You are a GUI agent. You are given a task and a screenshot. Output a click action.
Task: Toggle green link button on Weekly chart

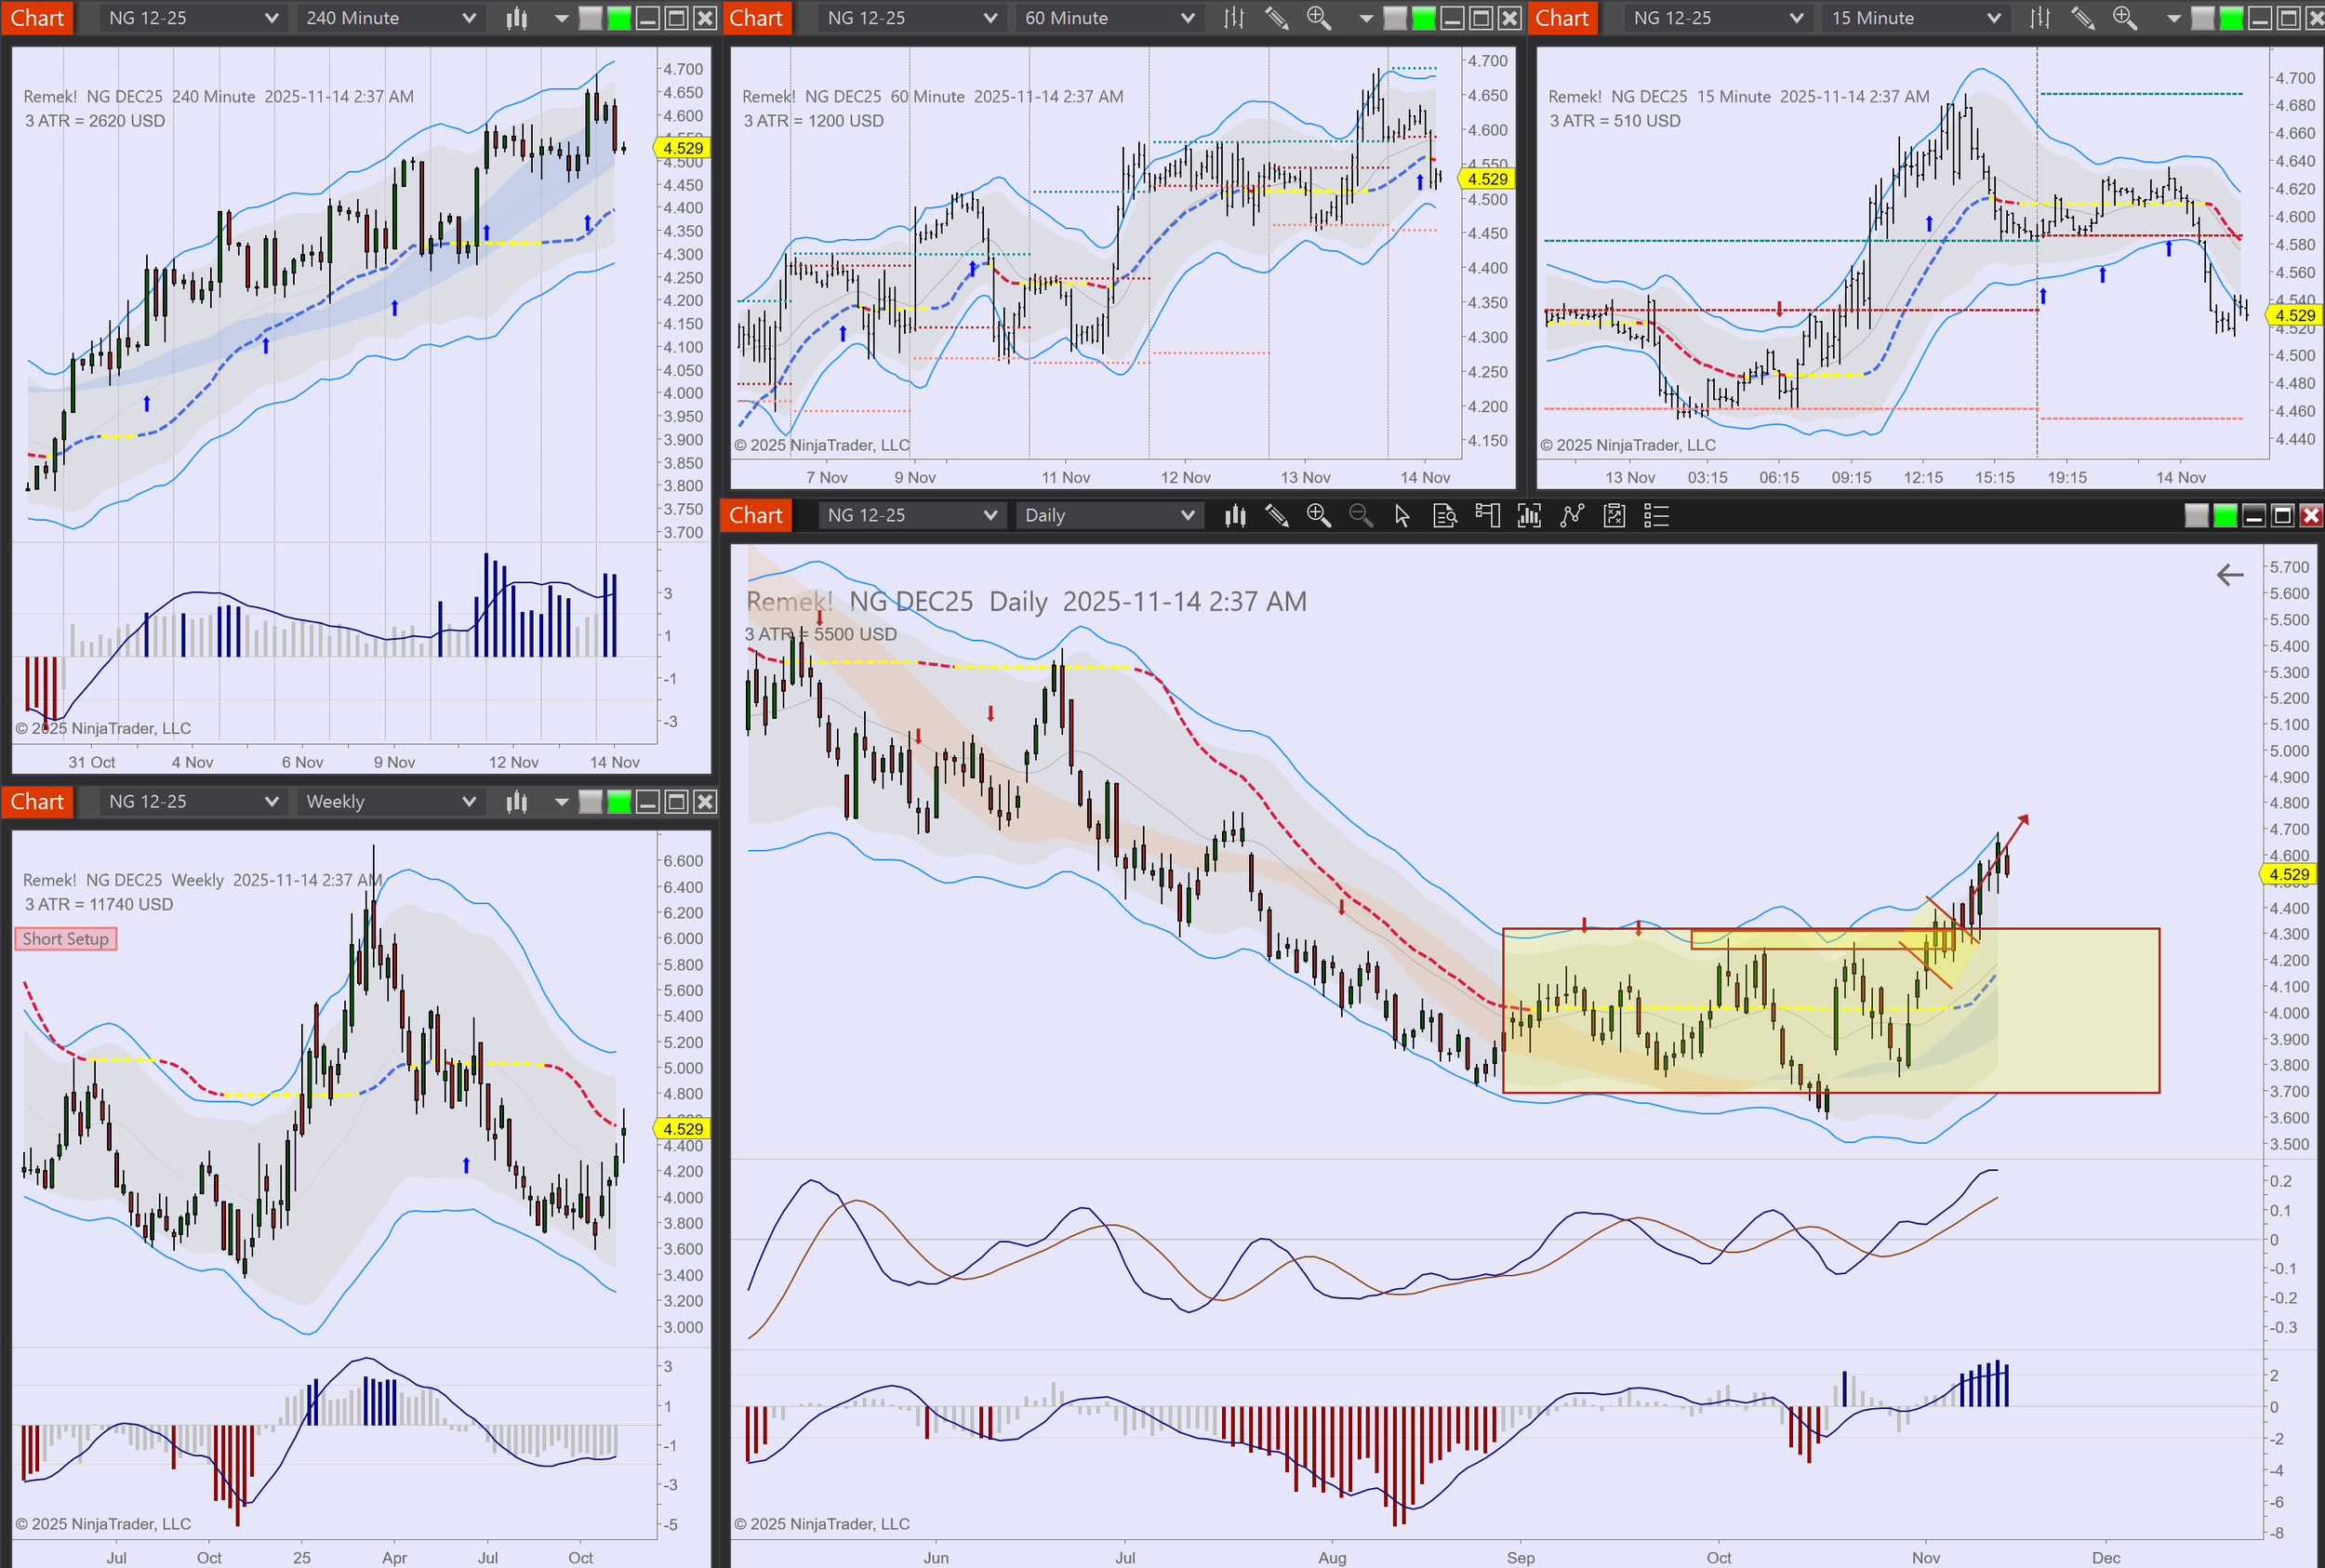point(619,802)
